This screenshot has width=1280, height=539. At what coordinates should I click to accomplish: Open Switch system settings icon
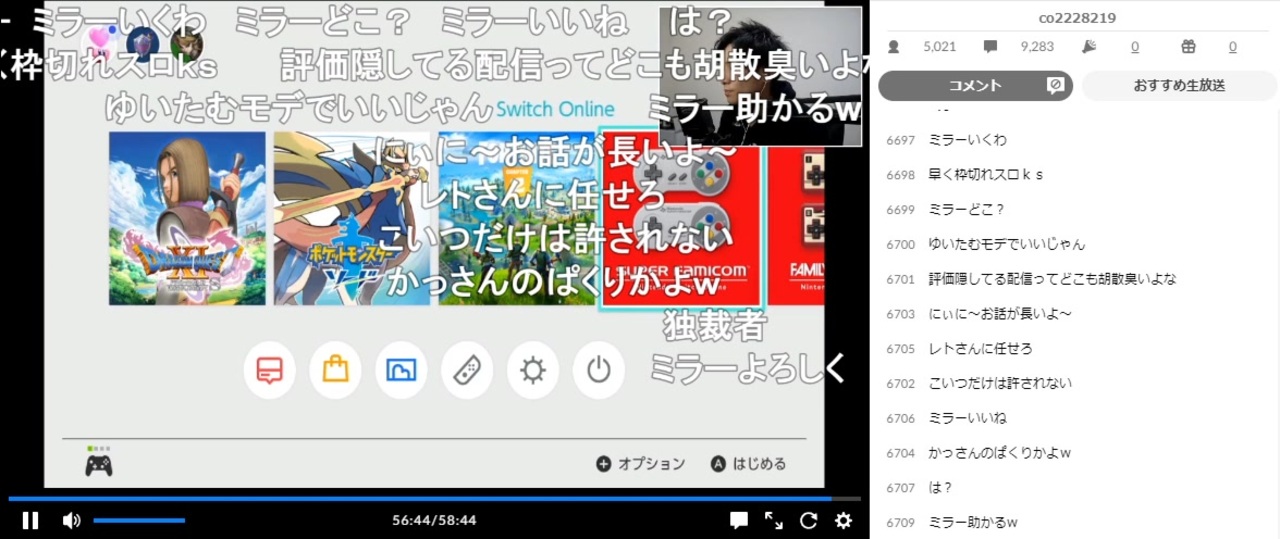533,370
